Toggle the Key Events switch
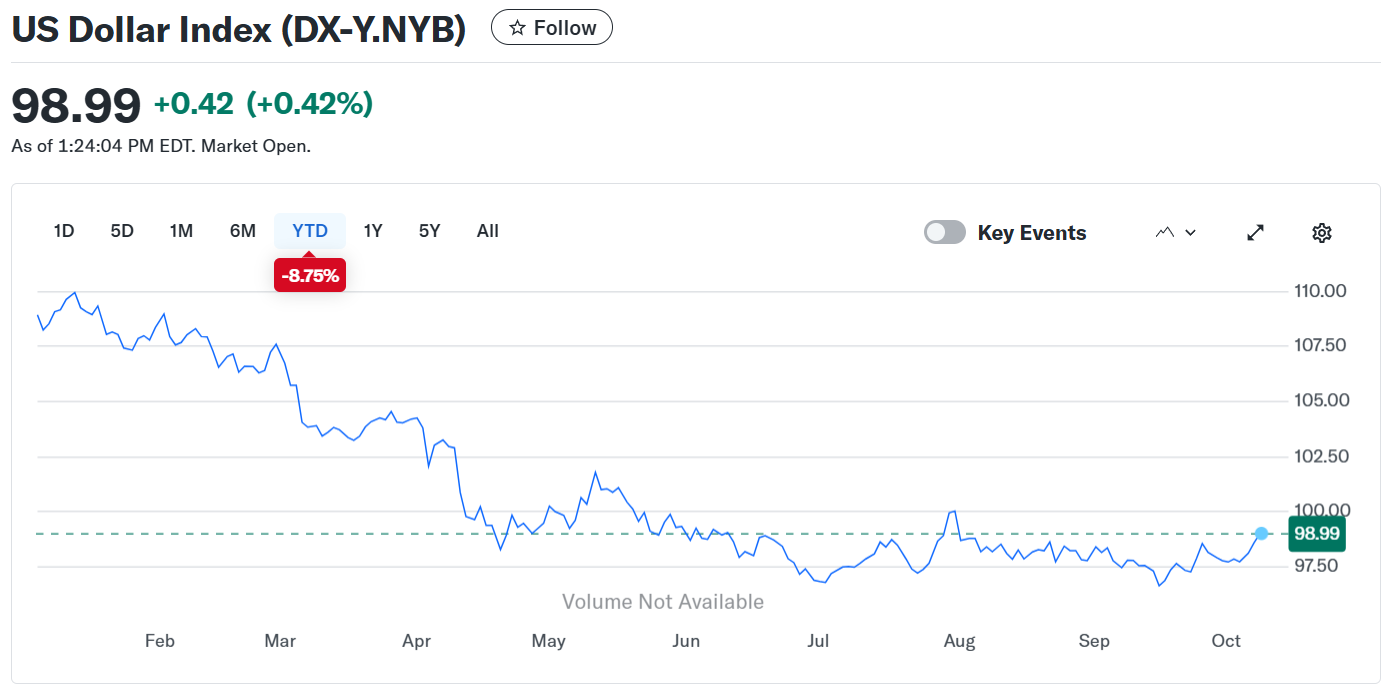This screenshot has height=689, width=1389. coord(945,233)
